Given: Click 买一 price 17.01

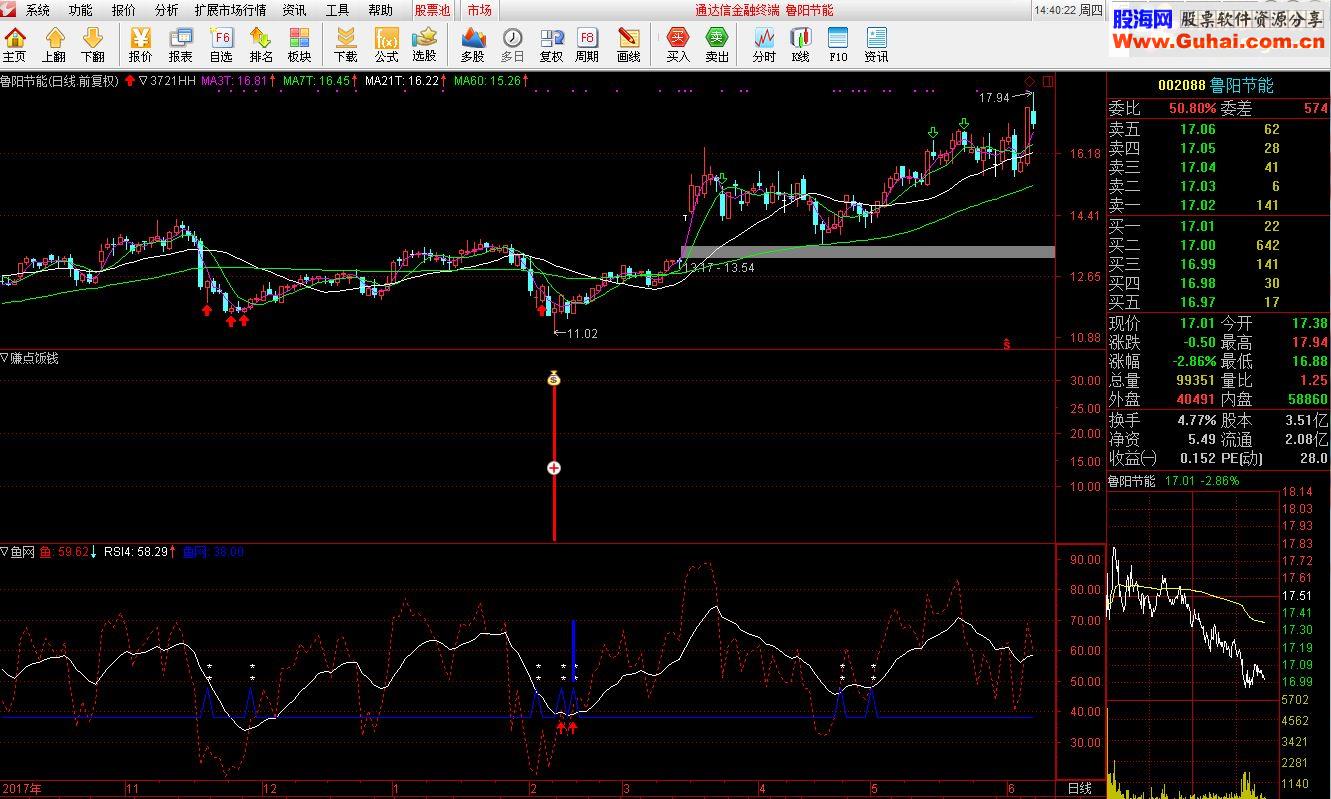Looking at the screenshot, I should [1197, 226].
